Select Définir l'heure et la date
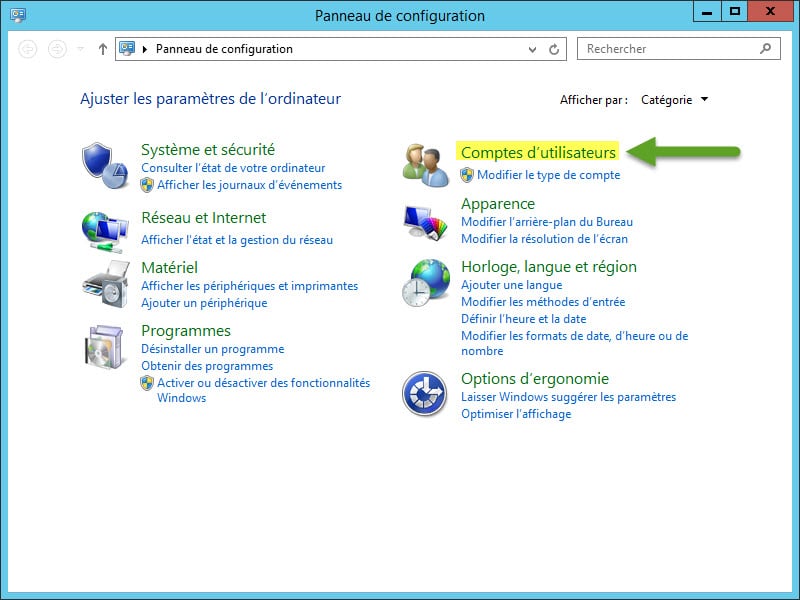Image resolution: width=800 pixels, height=600 pixels. pos(523,319)
